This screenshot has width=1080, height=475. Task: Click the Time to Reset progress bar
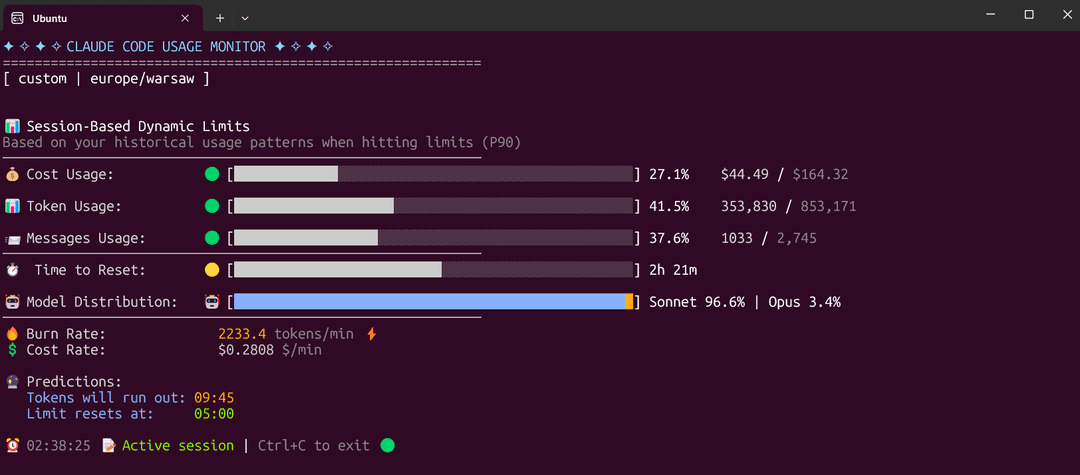pyautogui.click(x=434, y=270)
